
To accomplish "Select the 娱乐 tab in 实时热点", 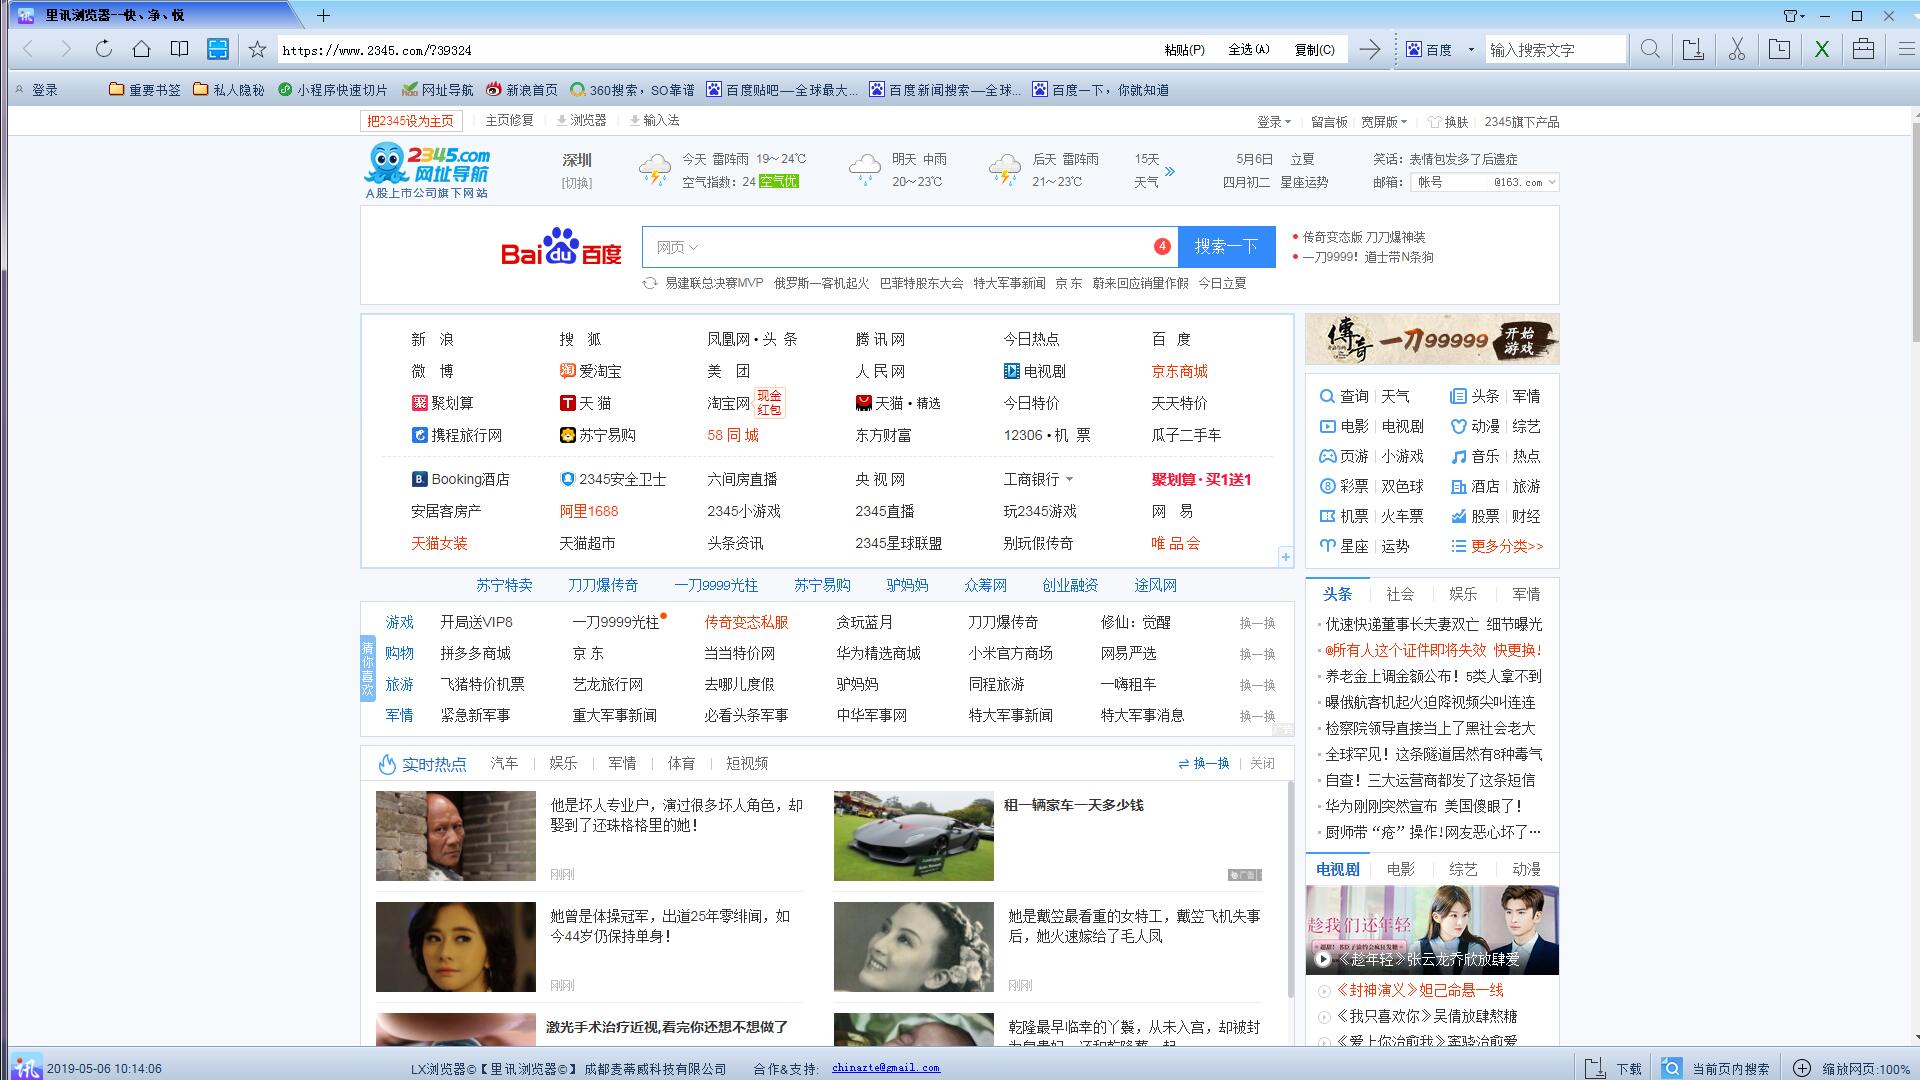I will click(x=563, y=763).
